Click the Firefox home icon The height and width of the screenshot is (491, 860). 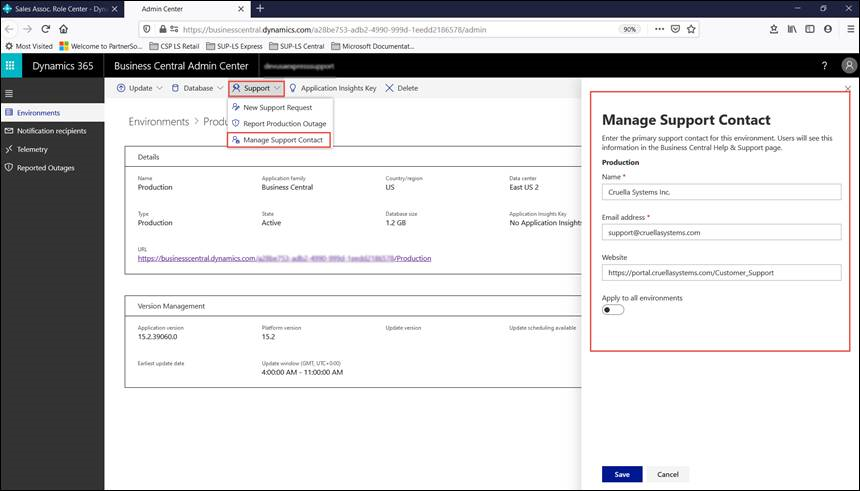pyautogui.click(x=64, y=29)
